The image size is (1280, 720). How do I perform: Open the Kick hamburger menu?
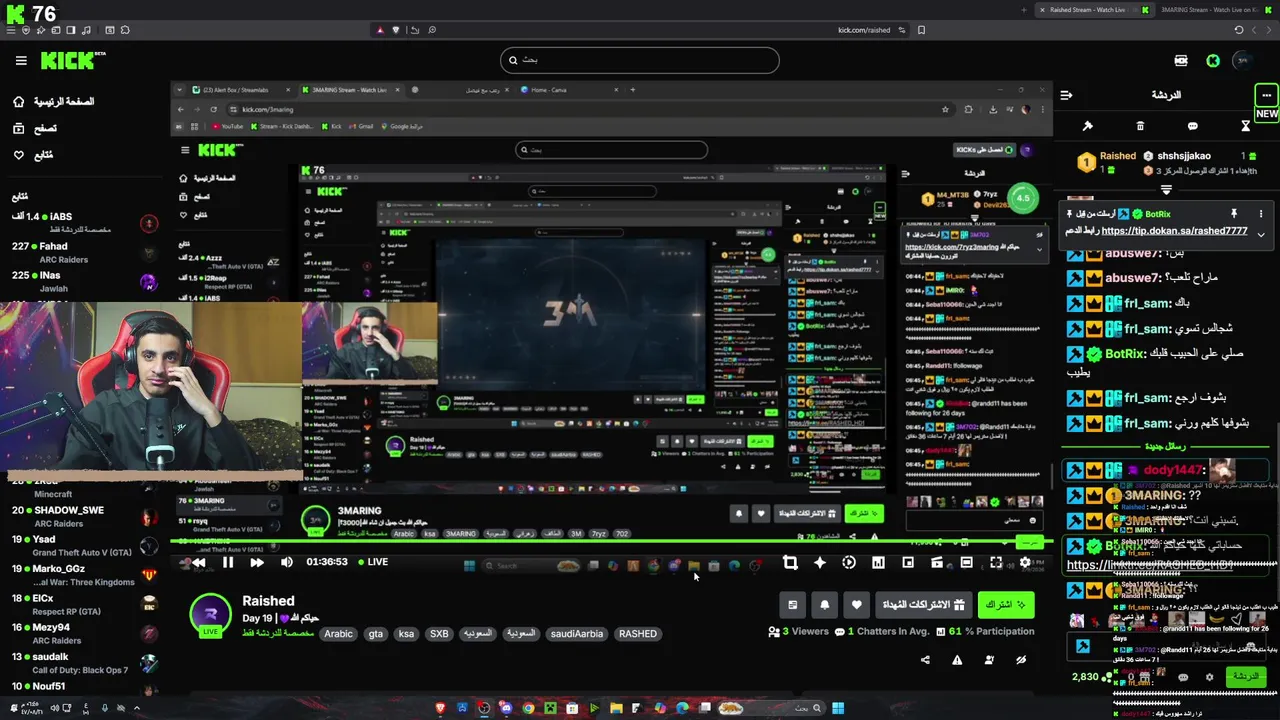(x=21, y=61)
